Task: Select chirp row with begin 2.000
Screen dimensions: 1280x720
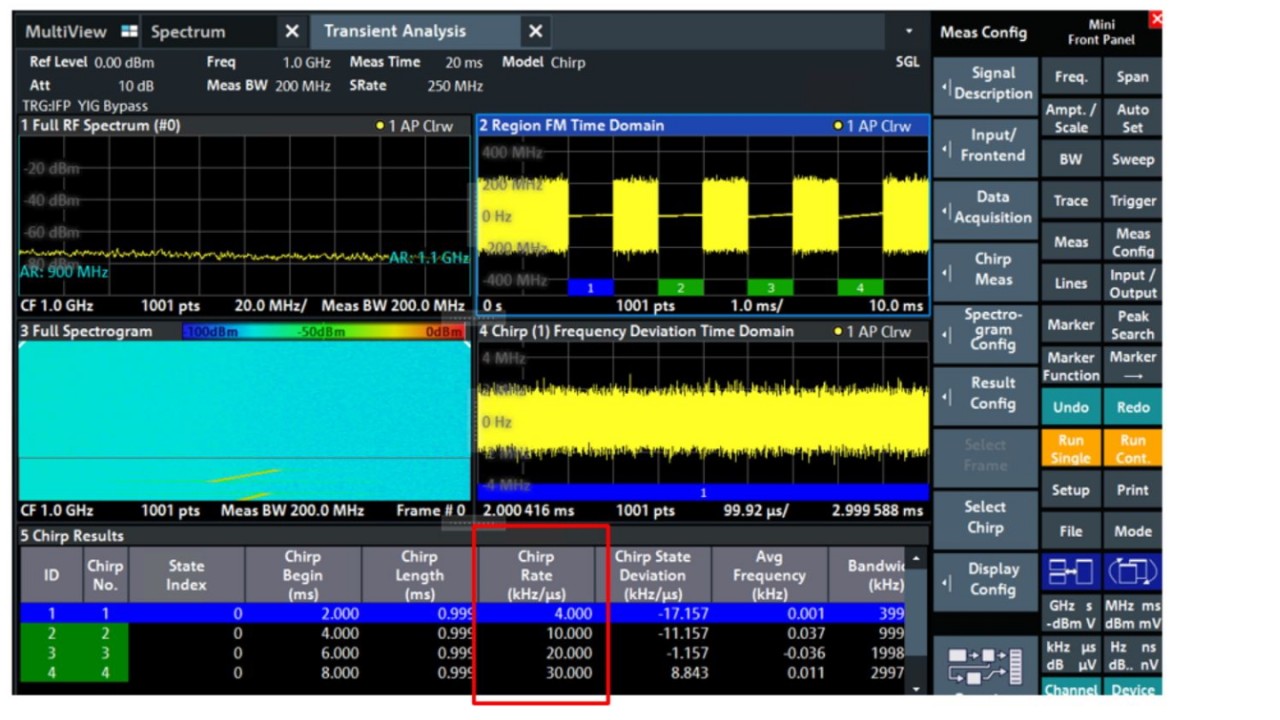Action: 462,614
